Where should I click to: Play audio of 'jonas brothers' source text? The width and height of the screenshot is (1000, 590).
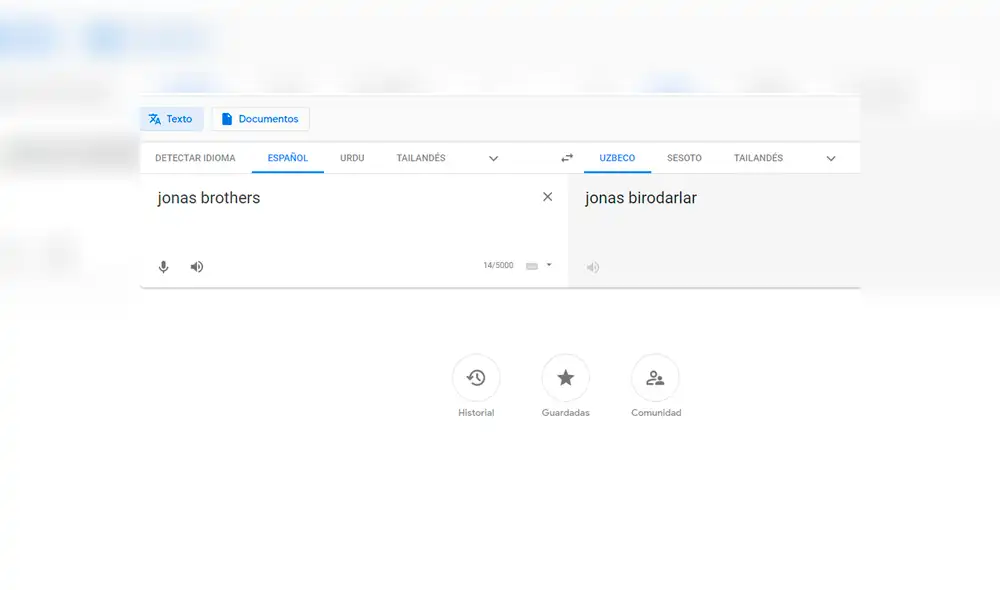click(x=196, y=267)
